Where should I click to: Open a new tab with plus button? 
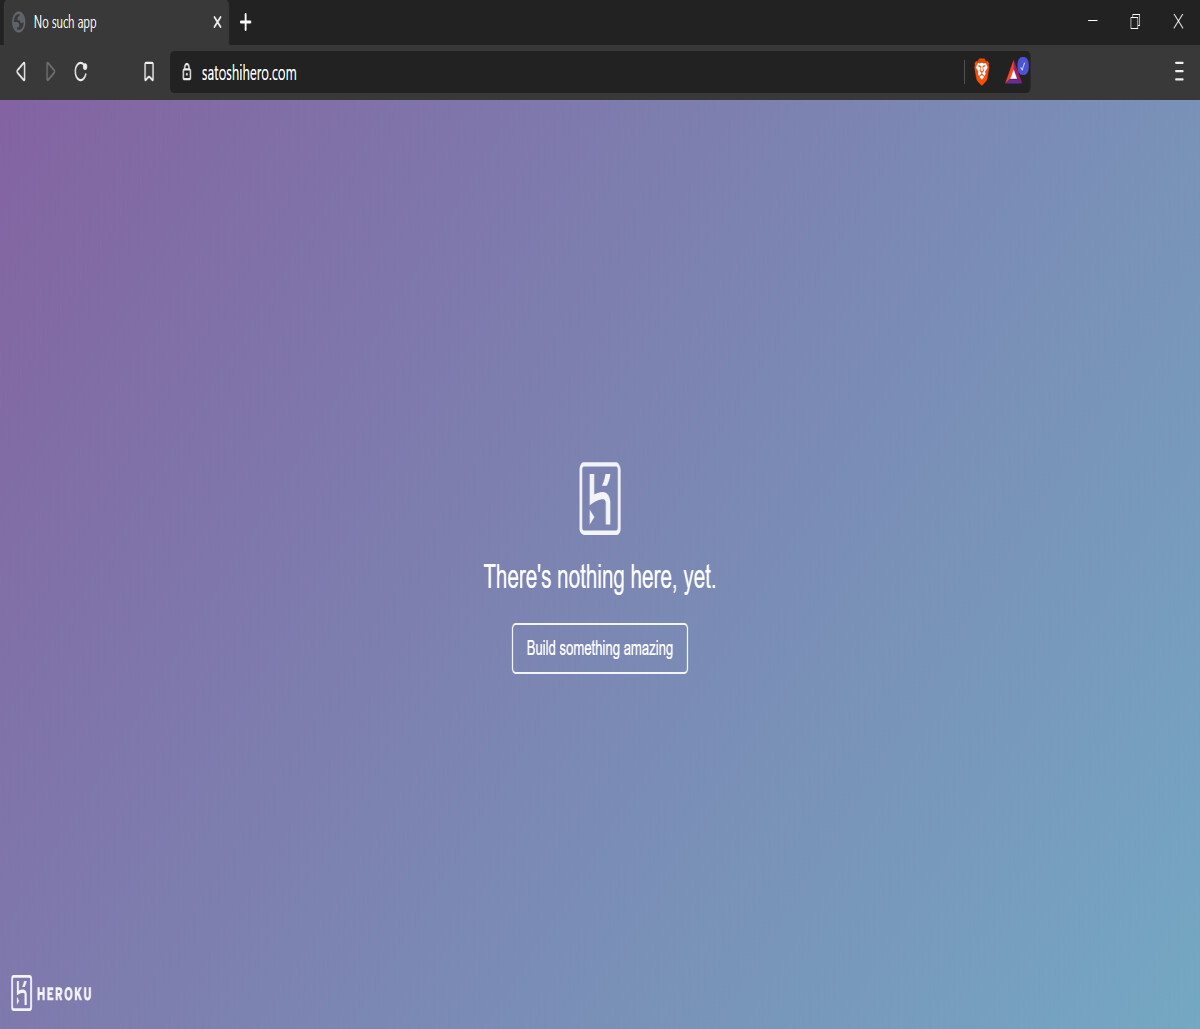click(x=246, y=22)
